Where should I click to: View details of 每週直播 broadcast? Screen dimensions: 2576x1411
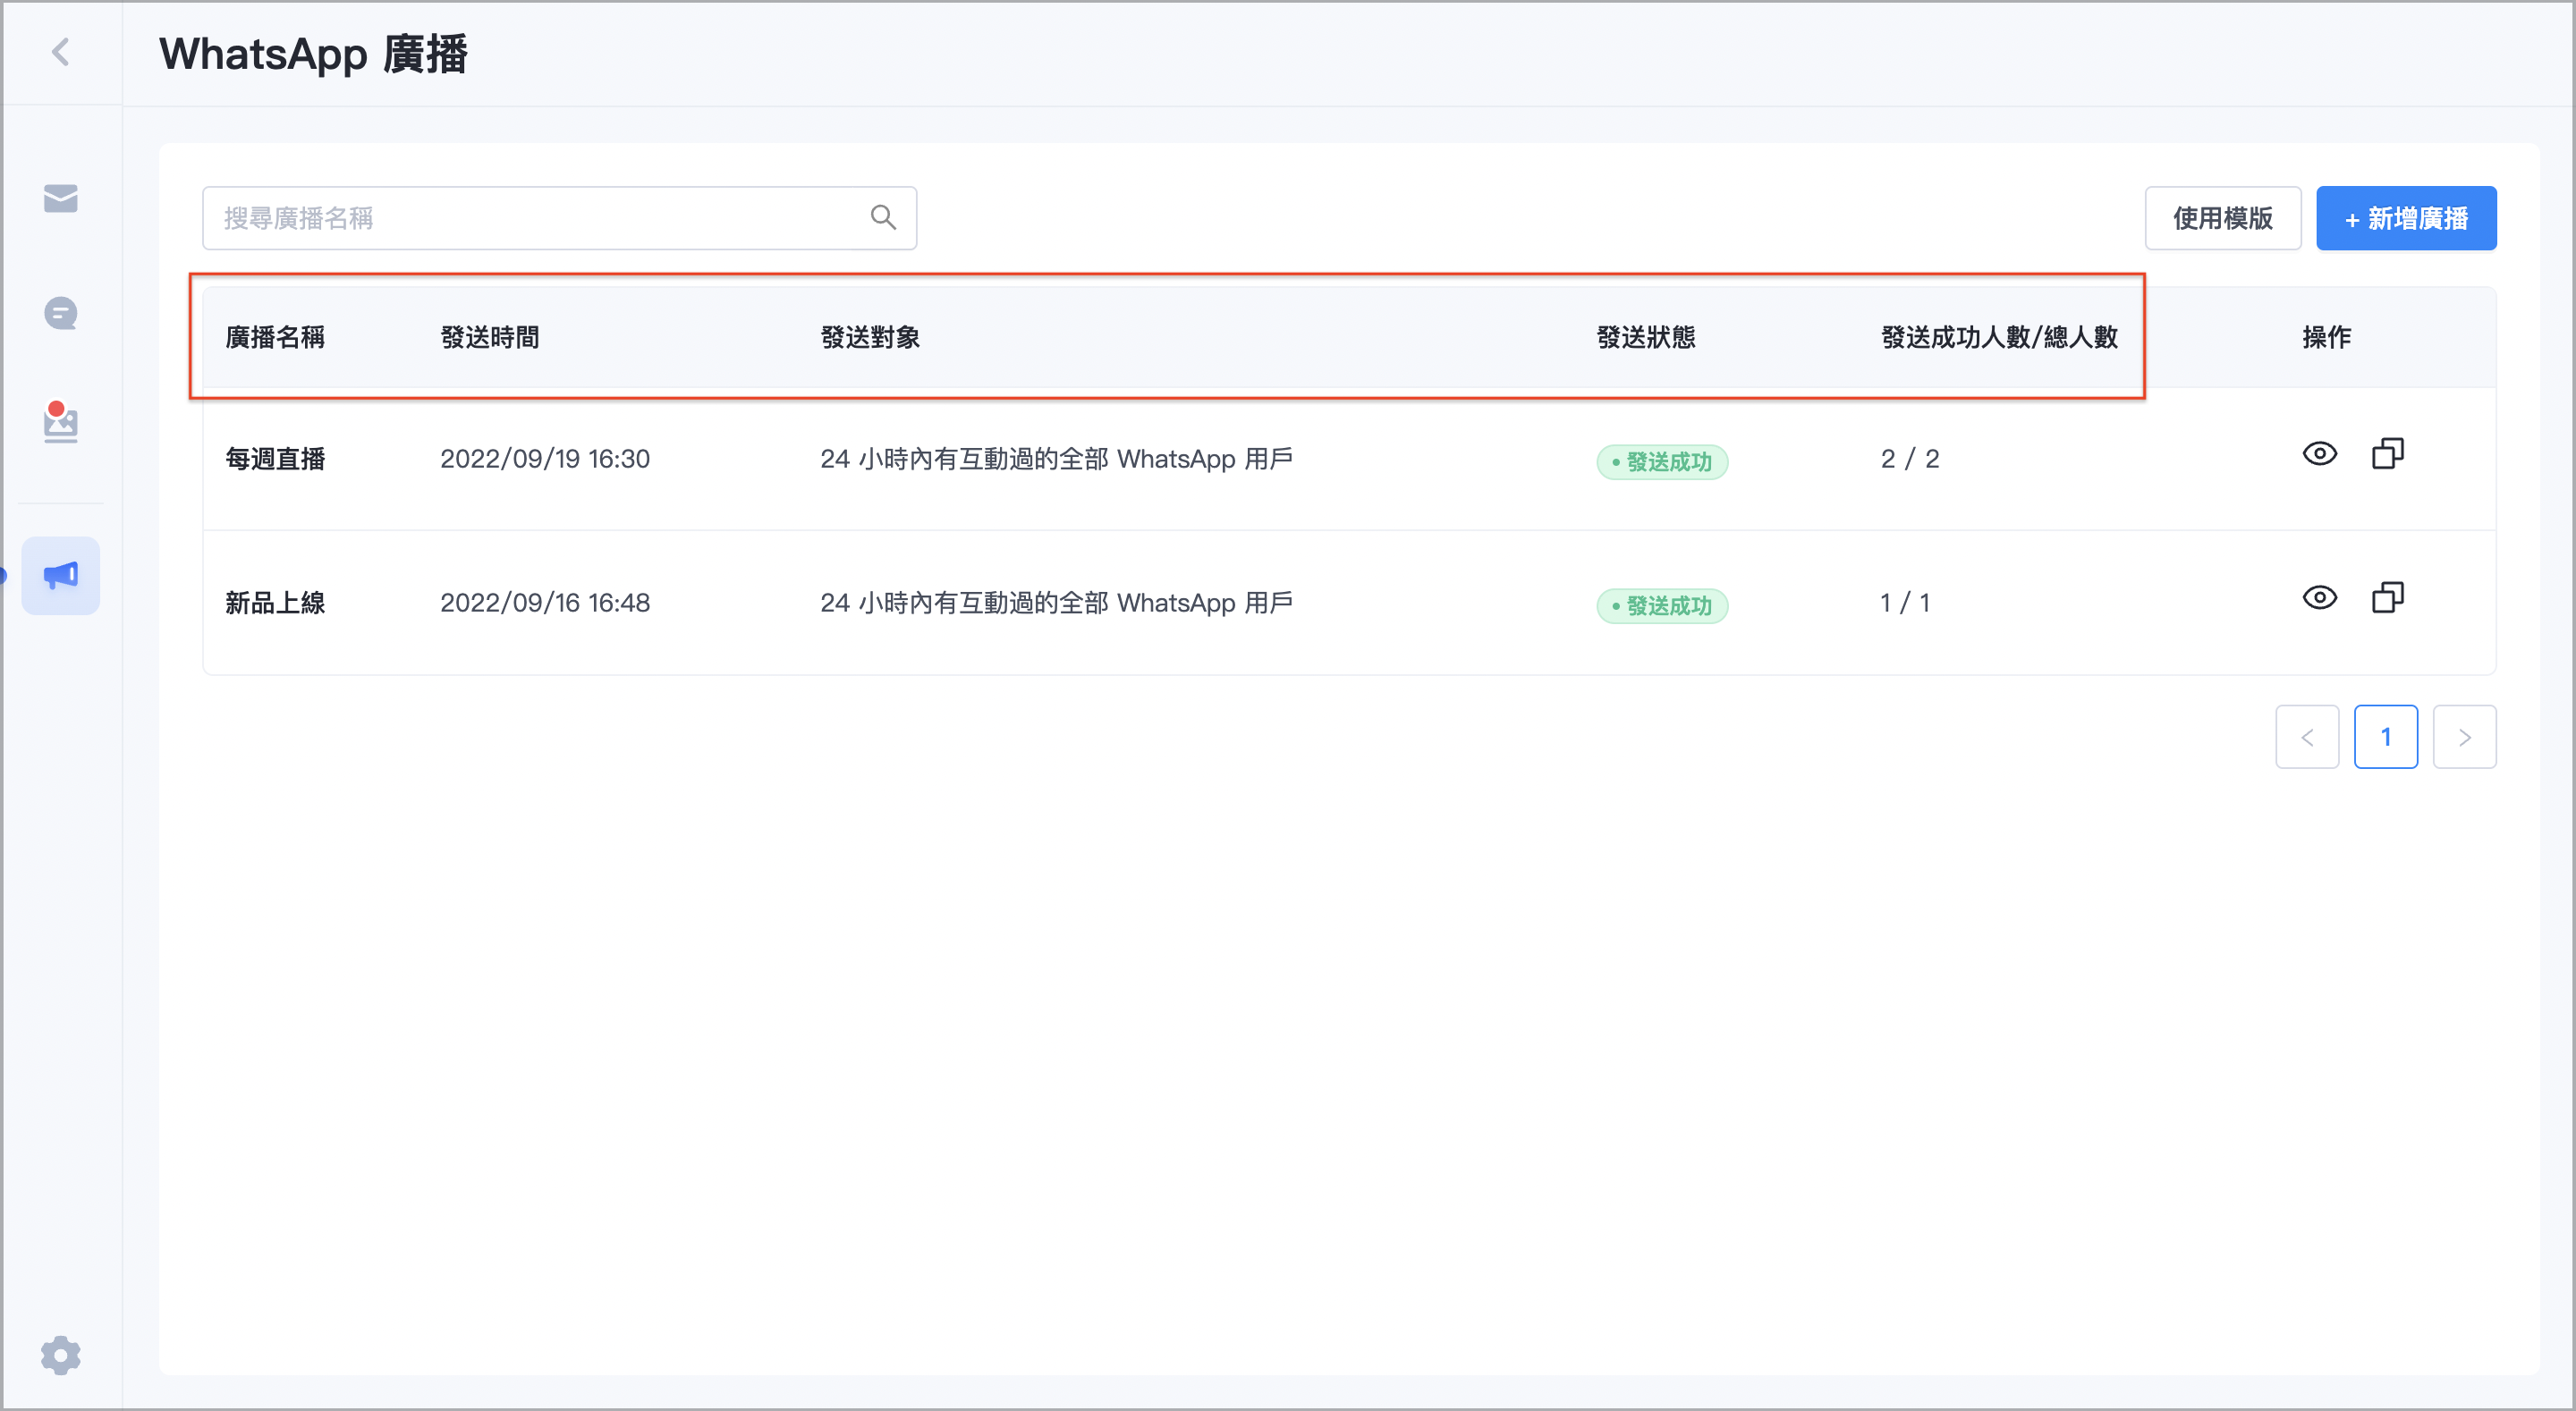coord(2319,454)
